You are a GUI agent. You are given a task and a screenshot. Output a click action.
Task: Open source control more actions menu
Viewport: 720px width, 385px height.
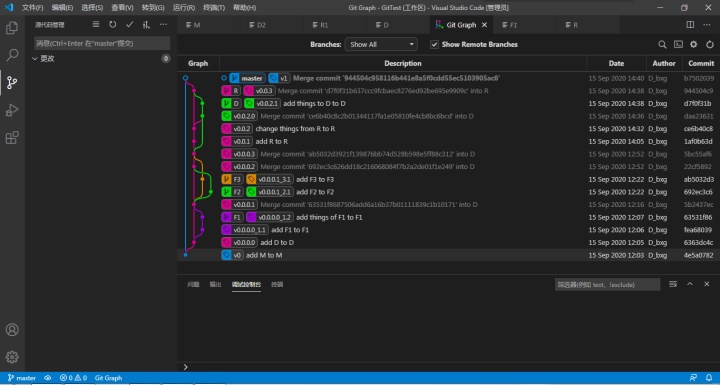pyautogui.click(x=163, y=25)
